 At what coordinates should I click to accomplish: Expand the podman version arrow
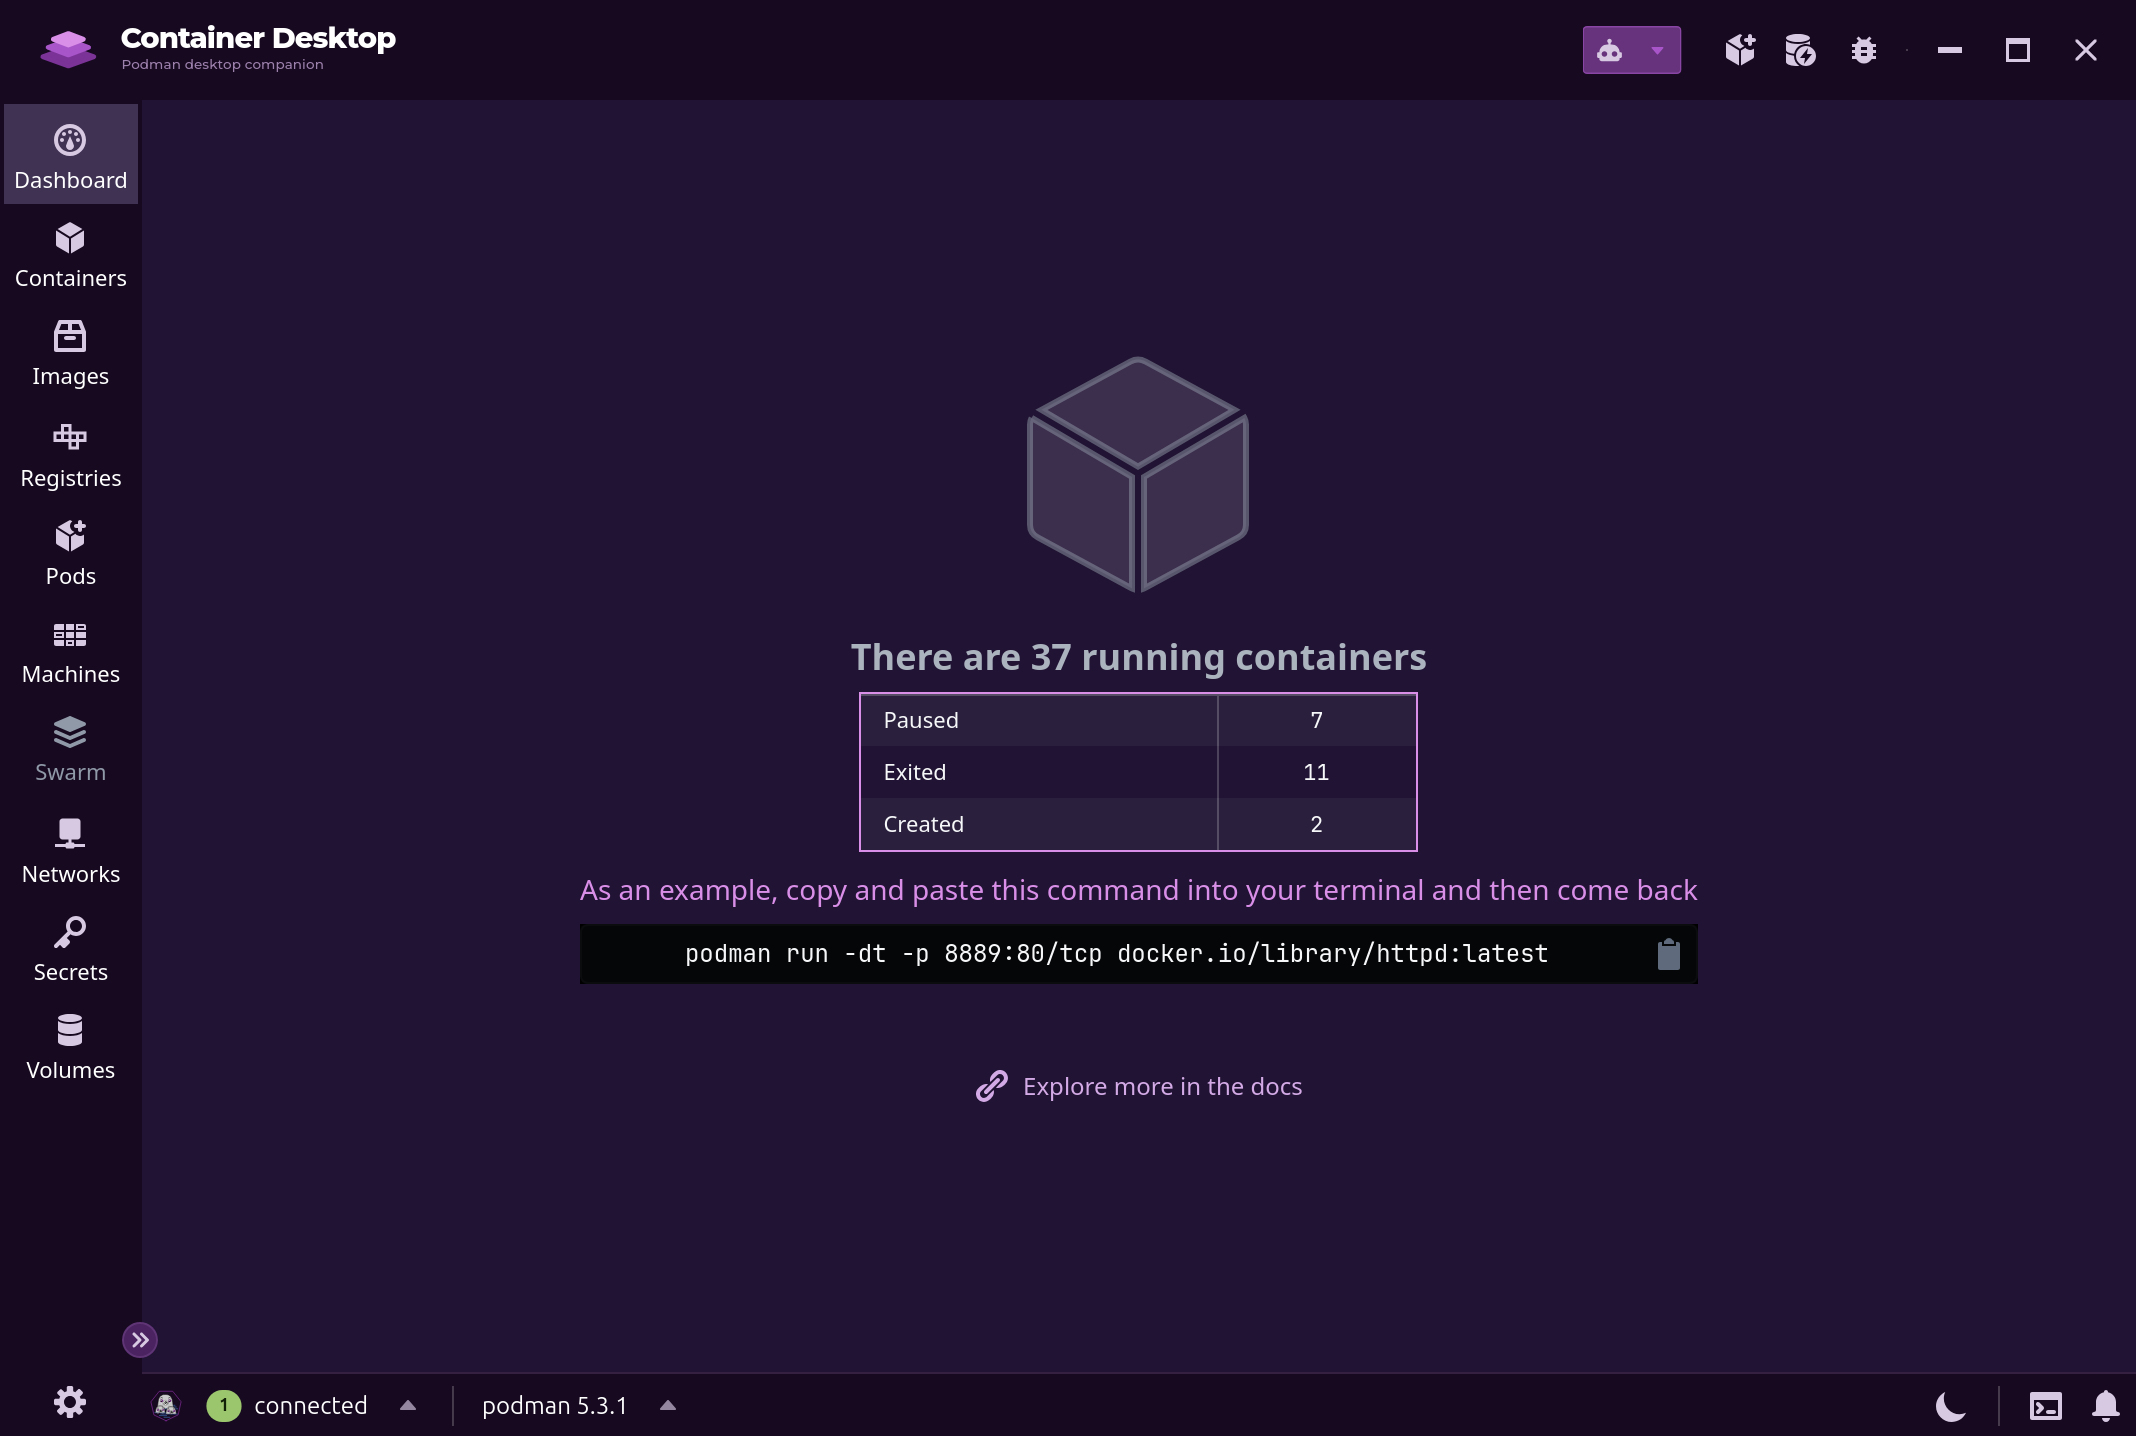click(668, 1406)
